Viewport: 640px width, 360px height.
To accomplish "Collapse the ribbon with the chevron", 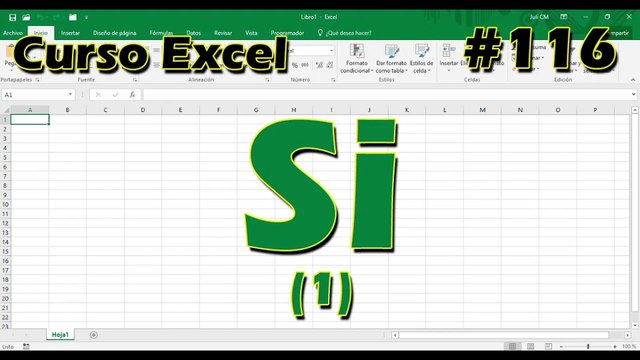I will coord(633,80).
